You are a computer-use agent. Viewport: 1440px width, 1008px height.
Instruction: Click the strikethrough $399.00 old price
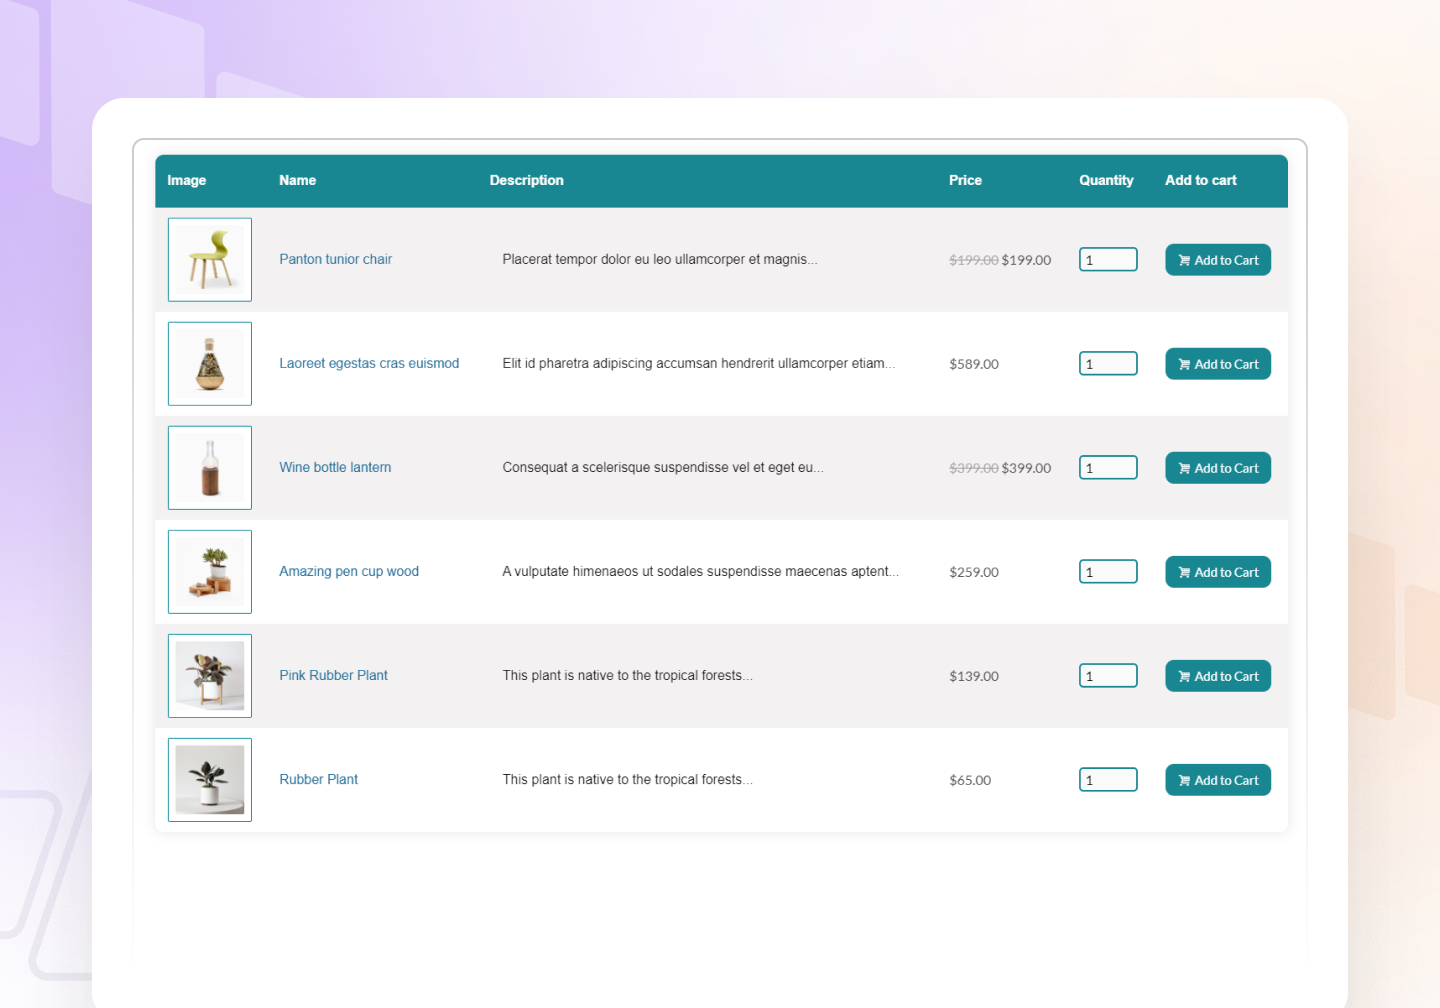click(x=973, y=468)
